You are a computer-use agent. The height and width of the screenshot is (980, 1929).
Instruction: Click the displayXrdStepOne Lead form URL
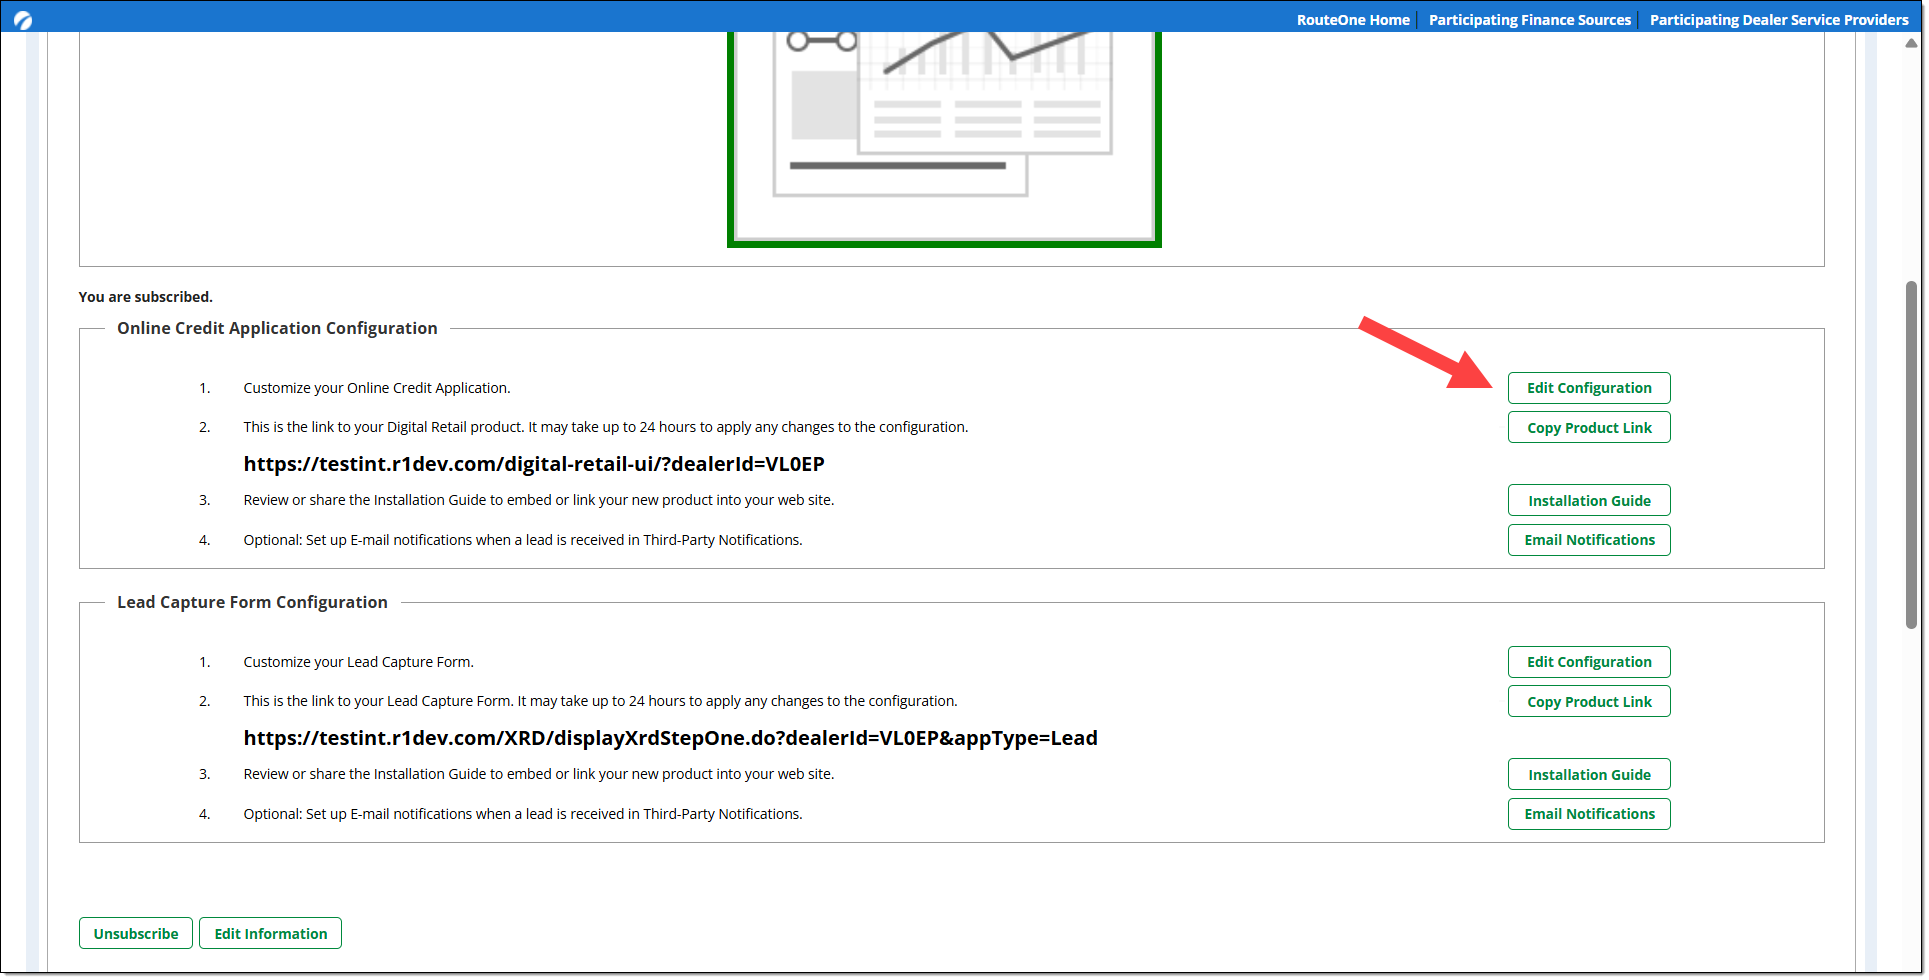(x=670, y=738)
